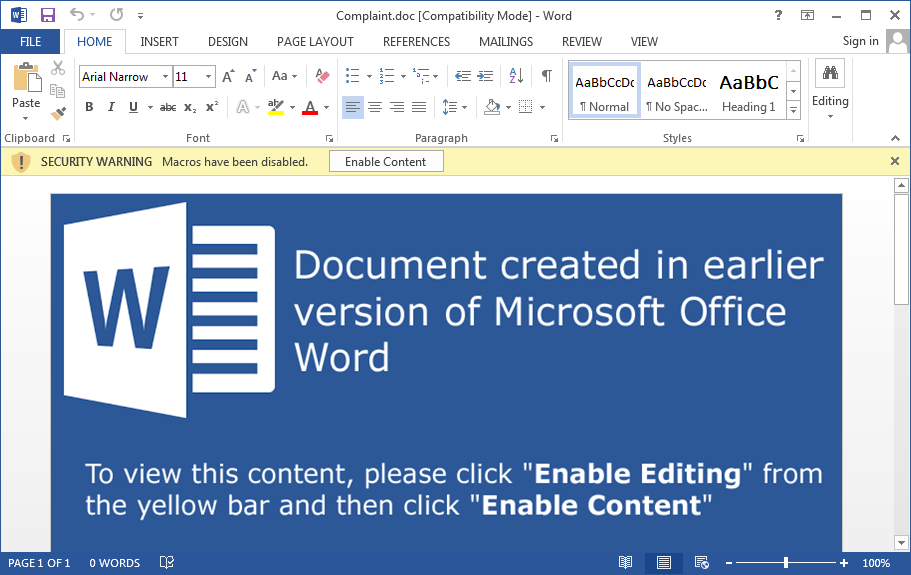Click the Redo repeat icon

pyautogui.click(x=116, y=15)
